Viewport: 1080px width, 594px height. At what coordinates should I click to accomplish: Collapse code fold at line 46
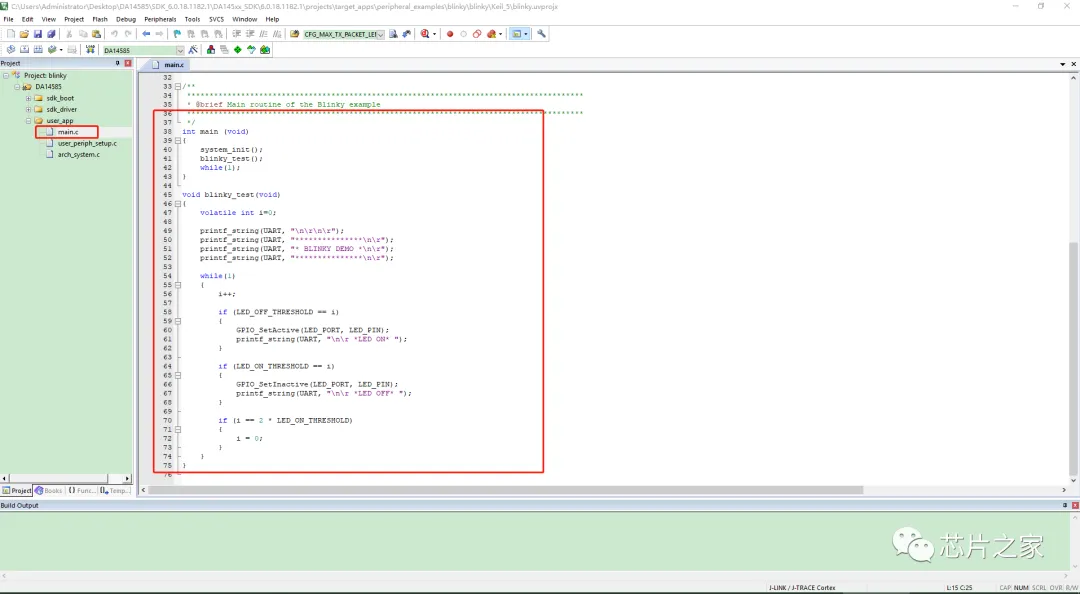[178, 203]
